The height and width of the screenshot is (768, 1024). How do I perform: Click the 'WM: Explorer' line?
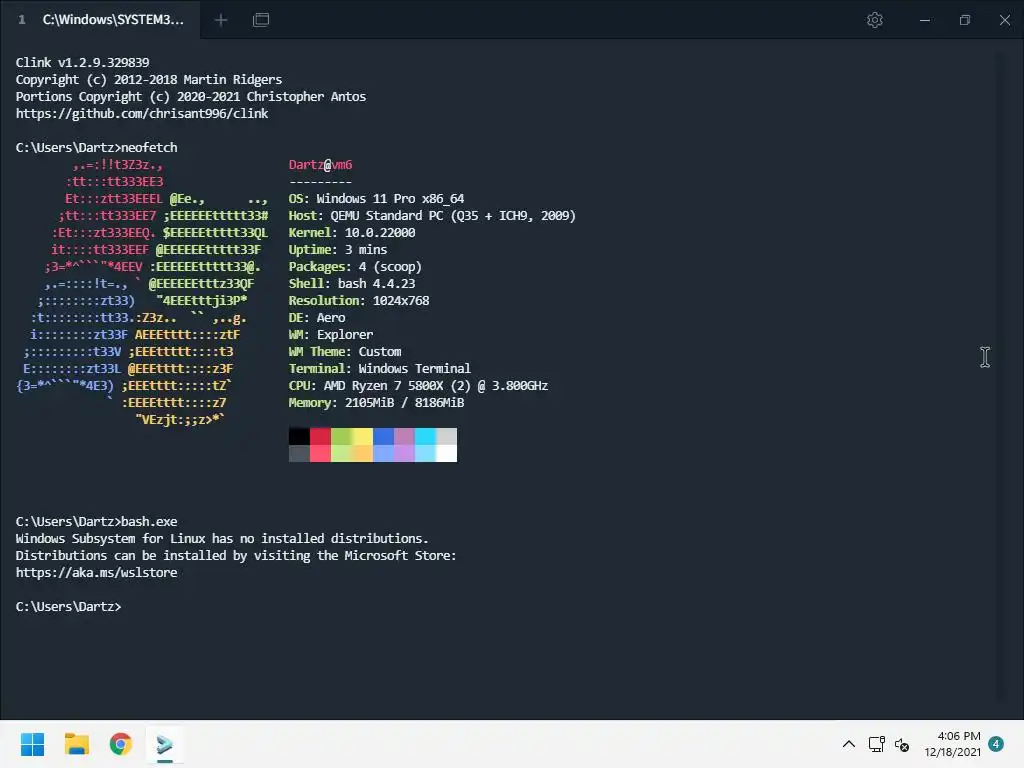pos(331,334)
